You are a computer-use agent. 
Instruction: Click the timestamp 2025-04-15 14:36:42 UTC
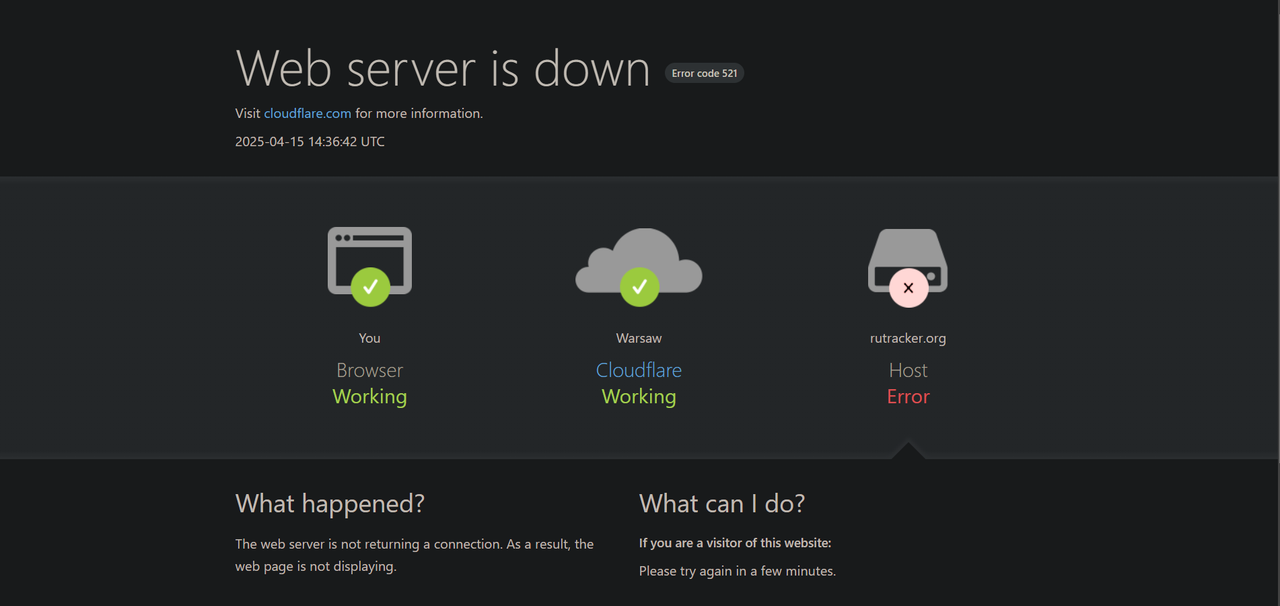click(310, 141)
